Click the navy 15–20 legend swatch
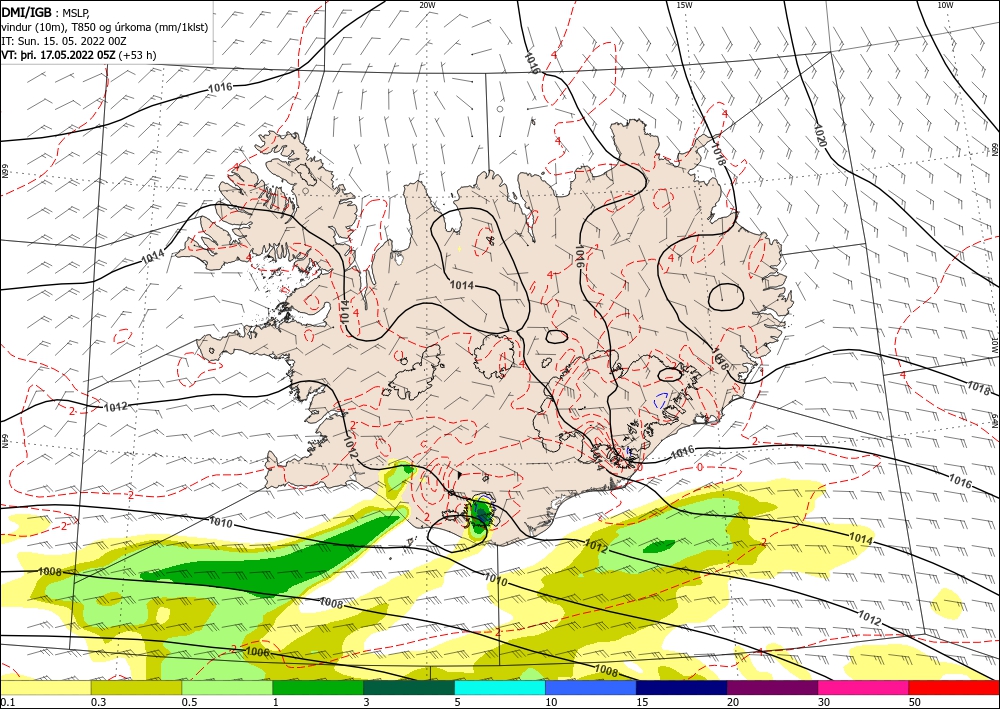 682,687
